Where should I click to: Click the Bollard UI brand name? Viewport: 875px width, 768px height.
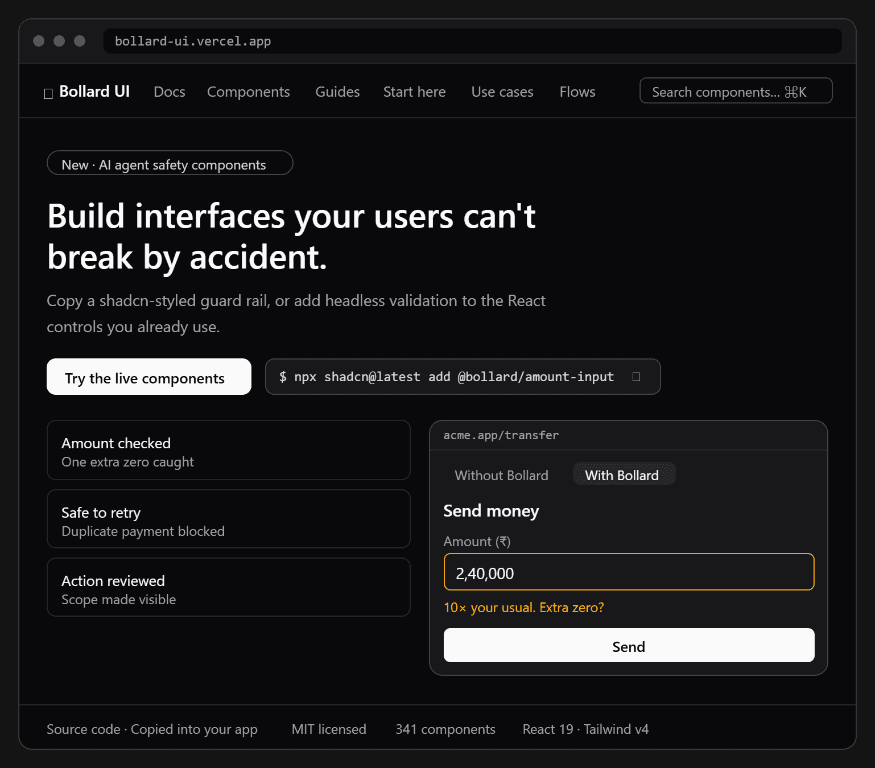click(94, 92)
